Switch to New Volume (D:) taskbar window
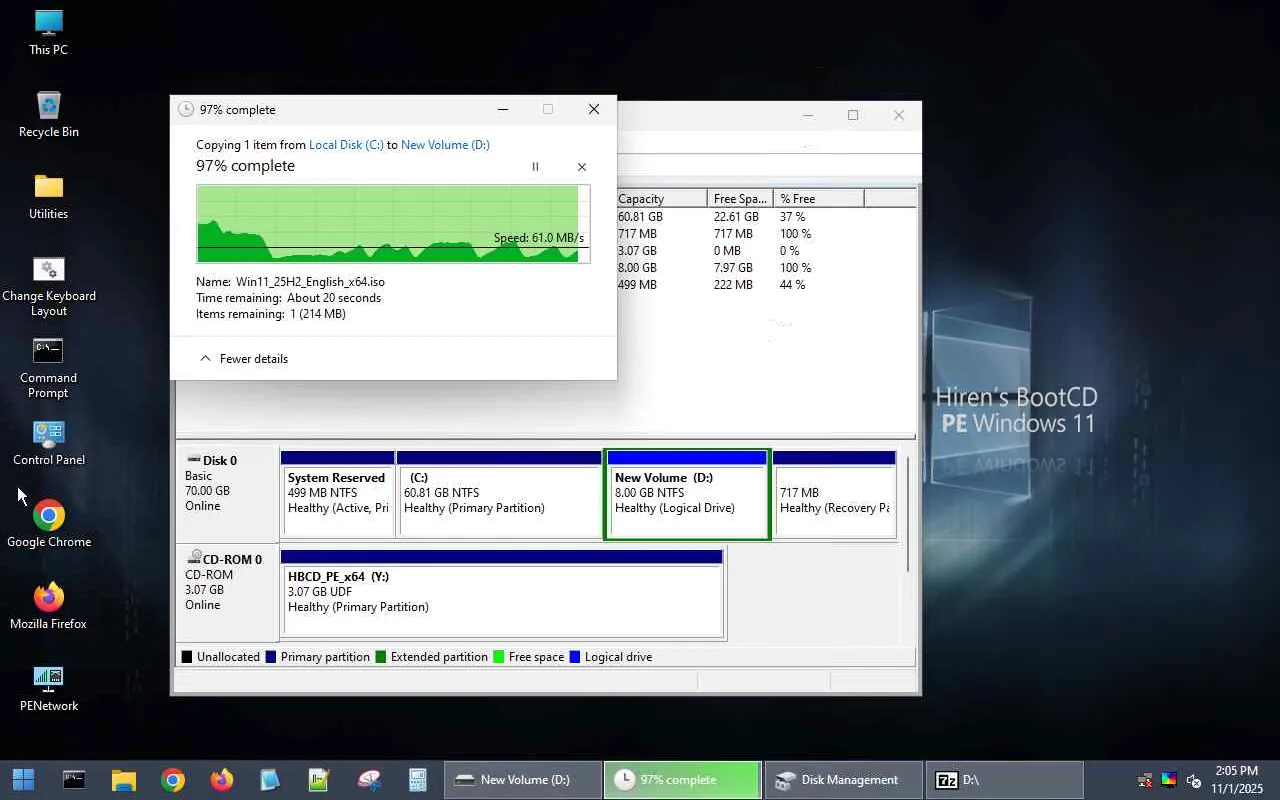This screenshot has height=800, width=1280. click(523, 780)
